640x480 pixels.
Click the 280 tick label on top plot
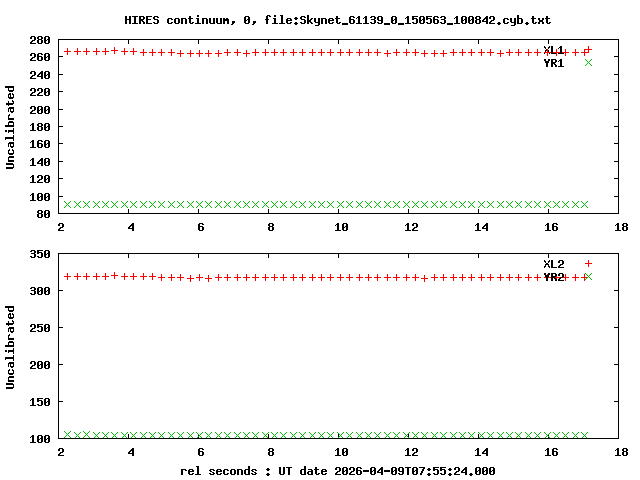click(40, 40)
